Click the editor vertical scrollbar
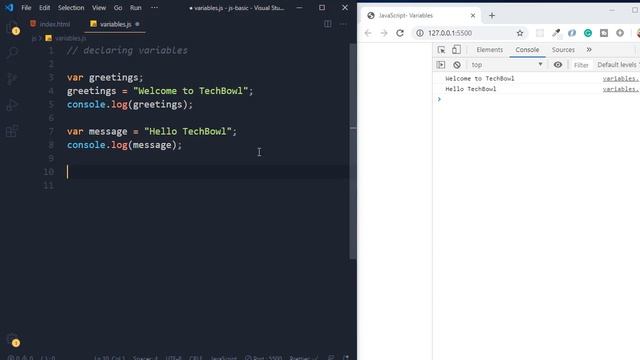Viewport: 640px width, 360px height. pyautogui.click(x=353, y=151)
